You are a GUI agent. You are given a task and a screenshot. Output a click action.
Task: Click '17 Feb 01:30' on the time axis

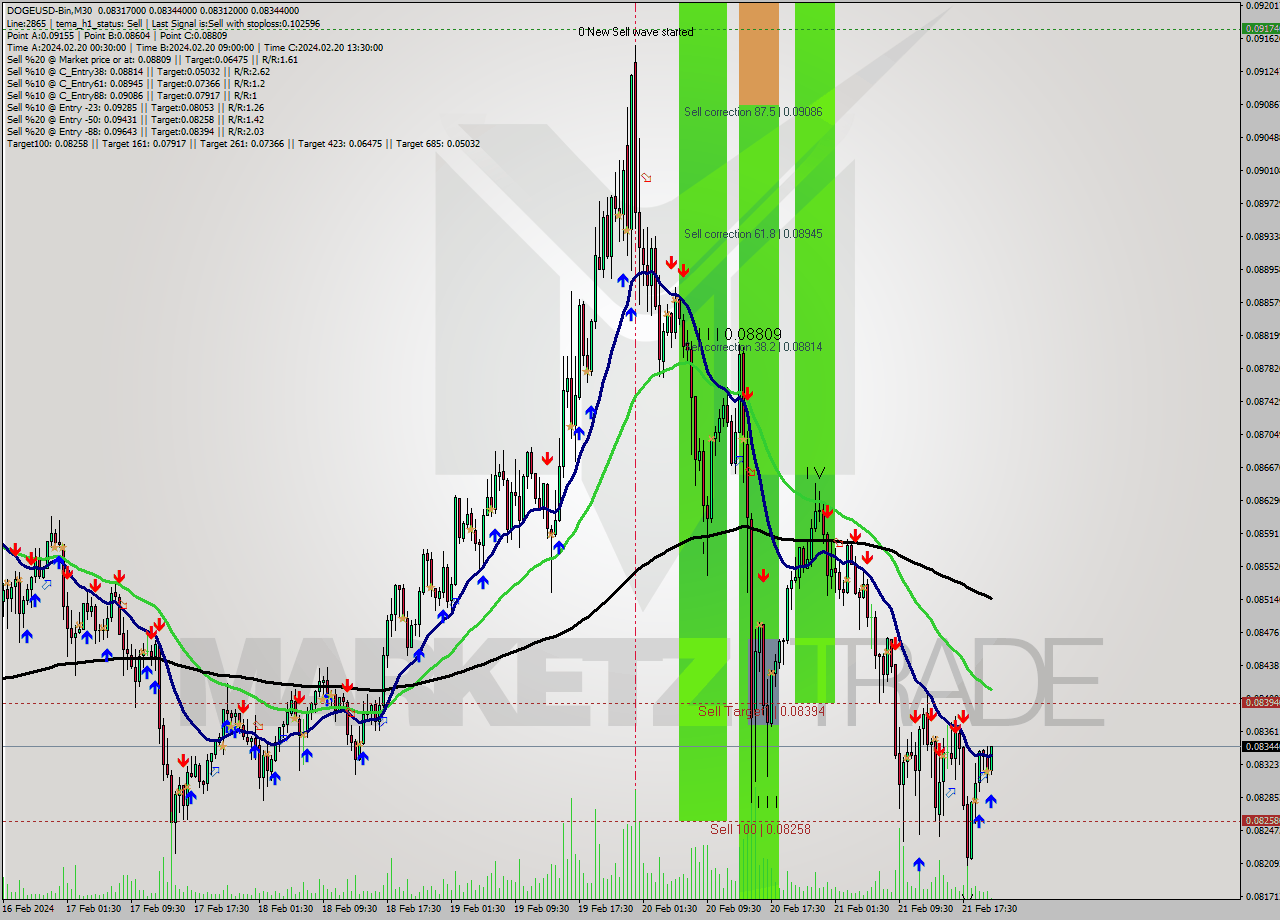pyautogui.click(x=93, y=909)
